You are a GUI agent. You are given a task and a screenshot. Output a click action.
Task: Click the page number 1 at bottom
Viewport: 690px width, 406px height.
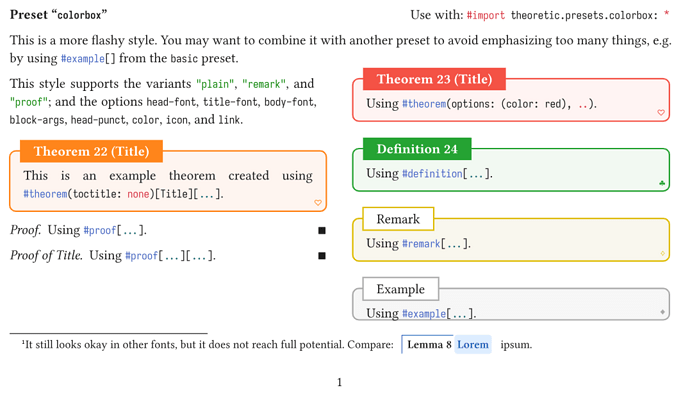click(340, 382)
